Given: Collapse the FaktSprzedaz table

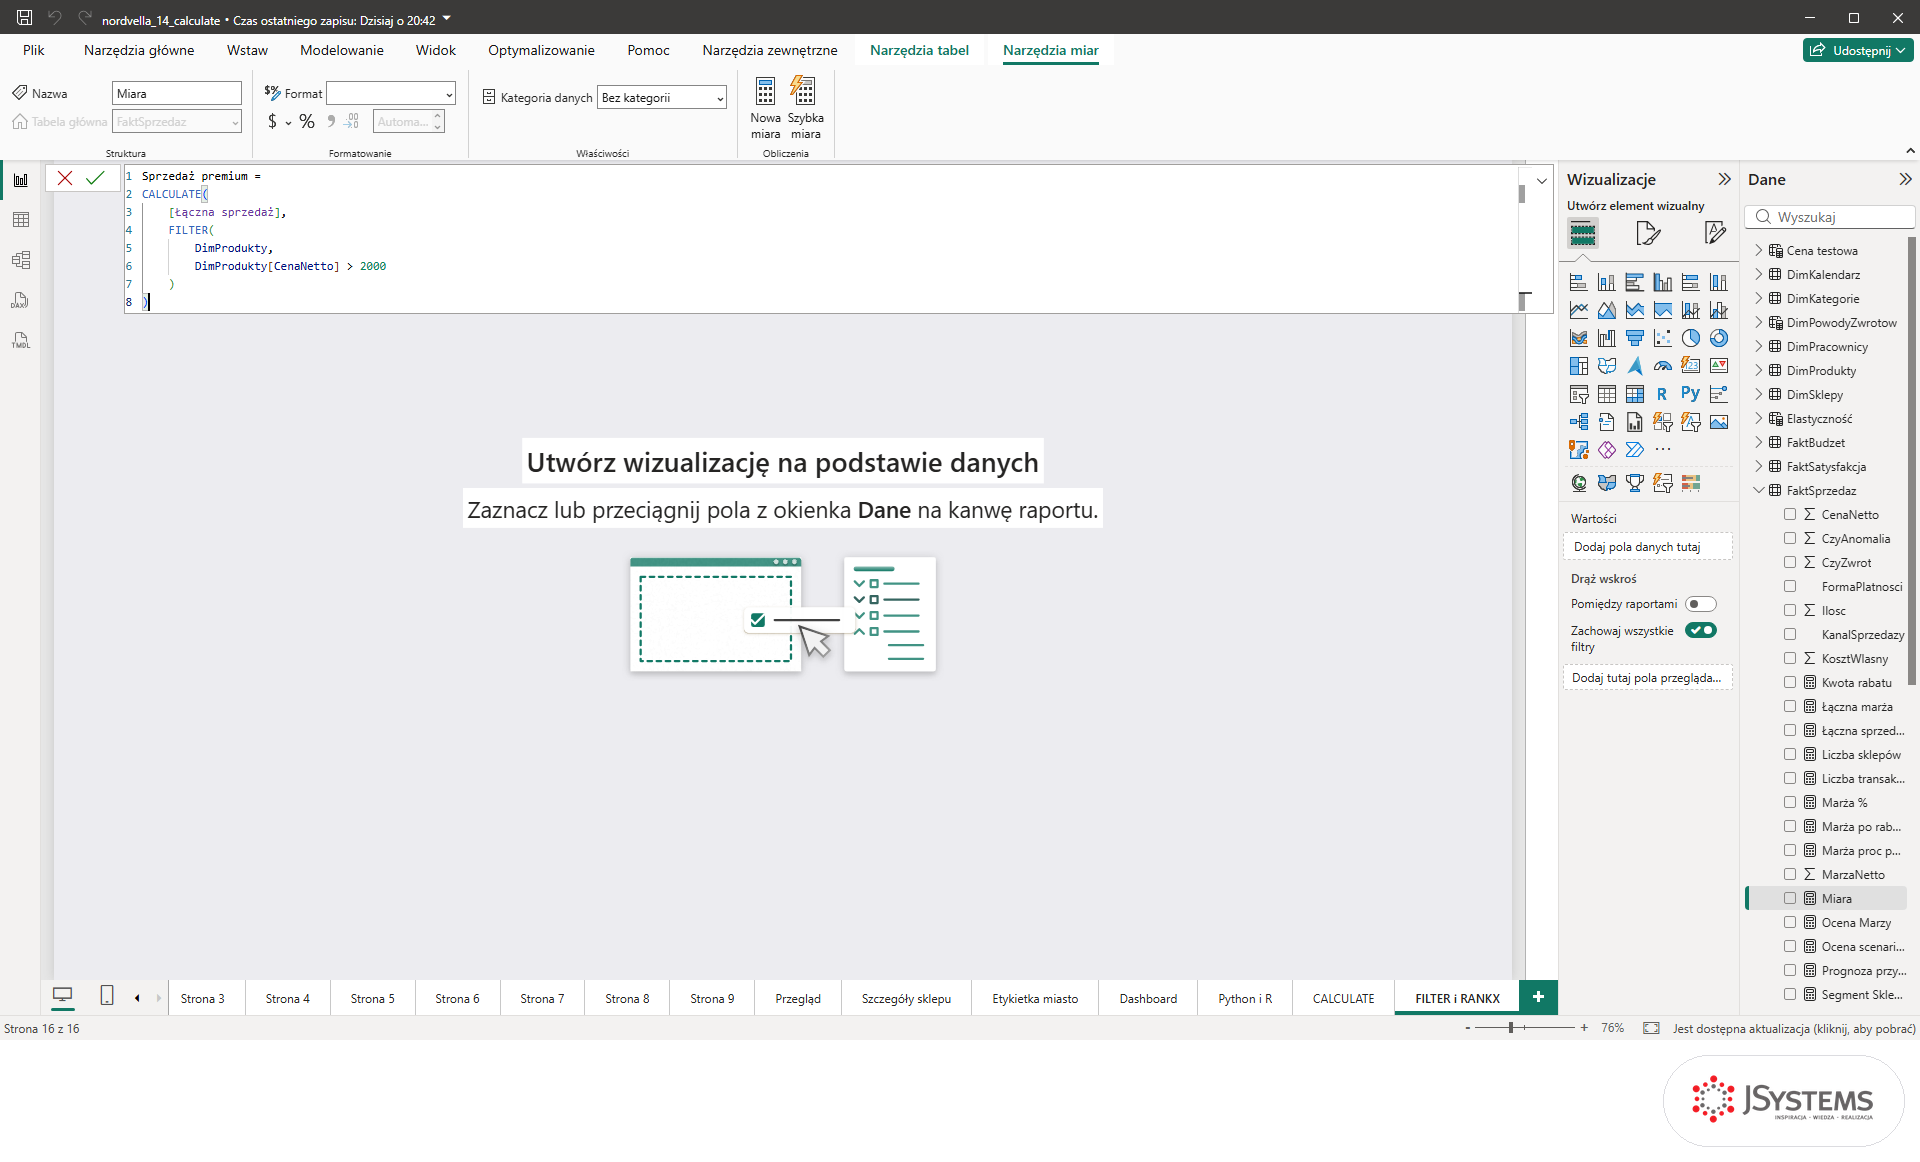Looking at the screenshot, I should click(1759, 491).
